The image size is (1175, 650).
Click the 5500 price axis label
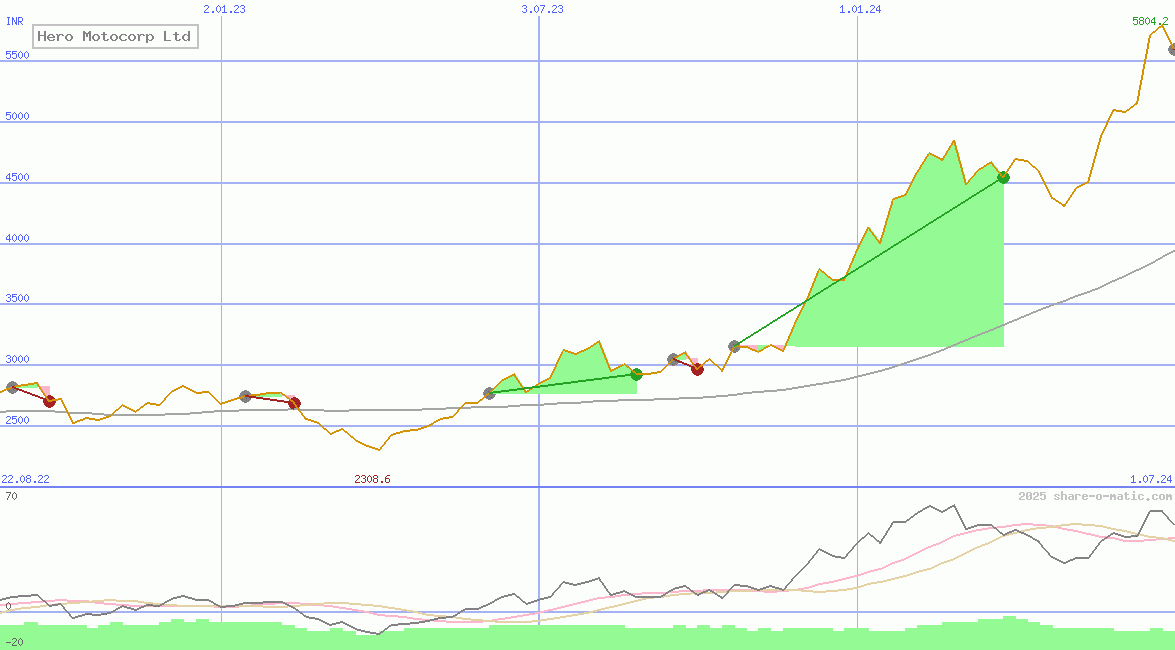(17, 55)
